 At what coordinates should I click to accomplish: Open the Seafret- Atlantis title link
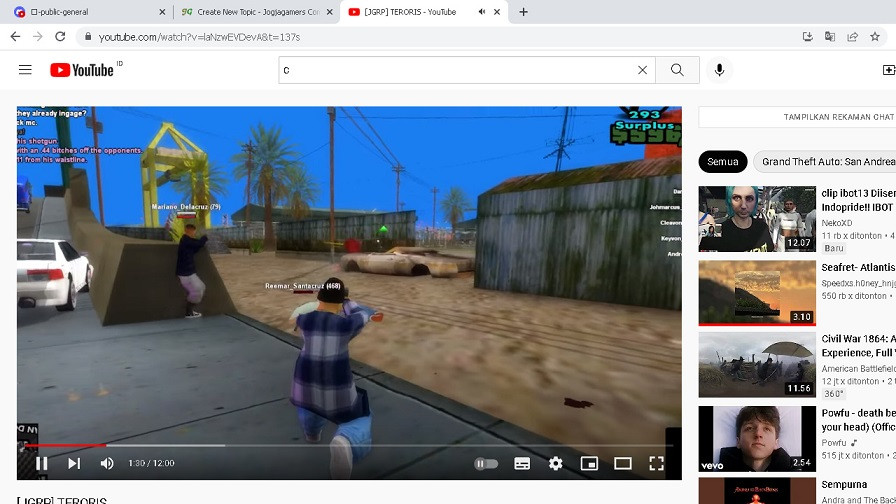(858, 267)
